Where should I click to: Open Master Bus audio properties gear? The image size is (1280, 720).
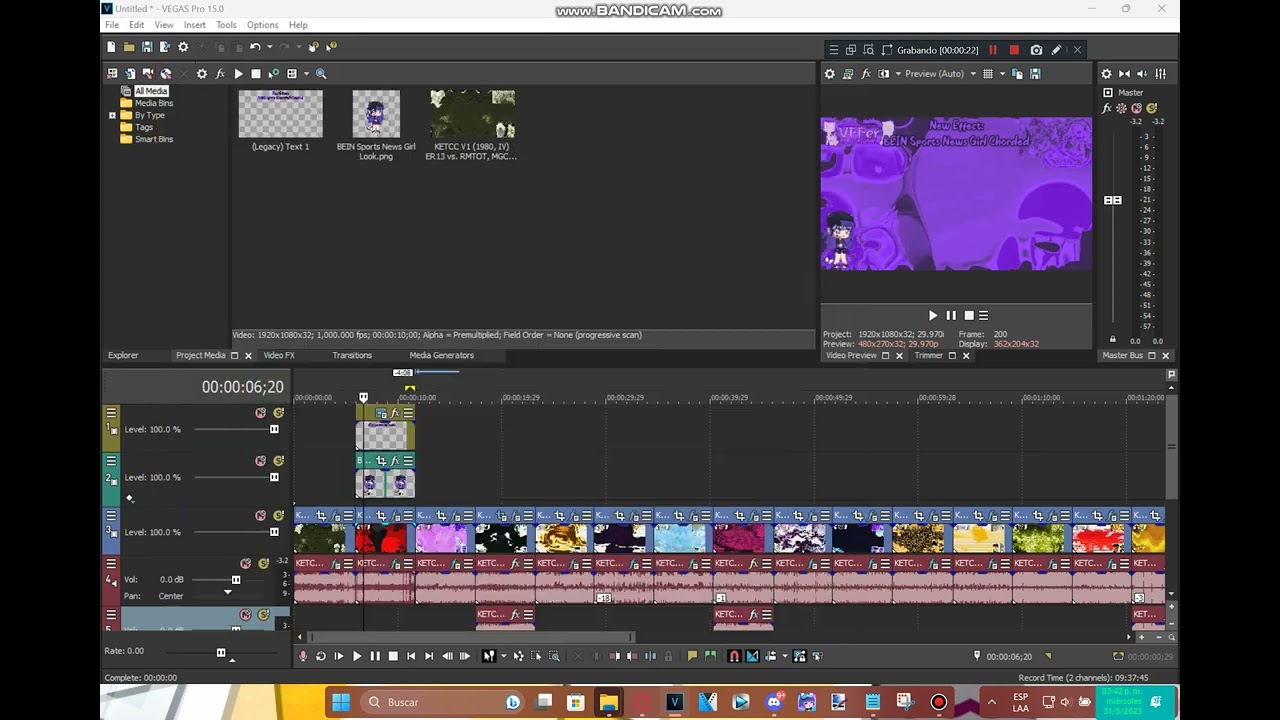1106,74
